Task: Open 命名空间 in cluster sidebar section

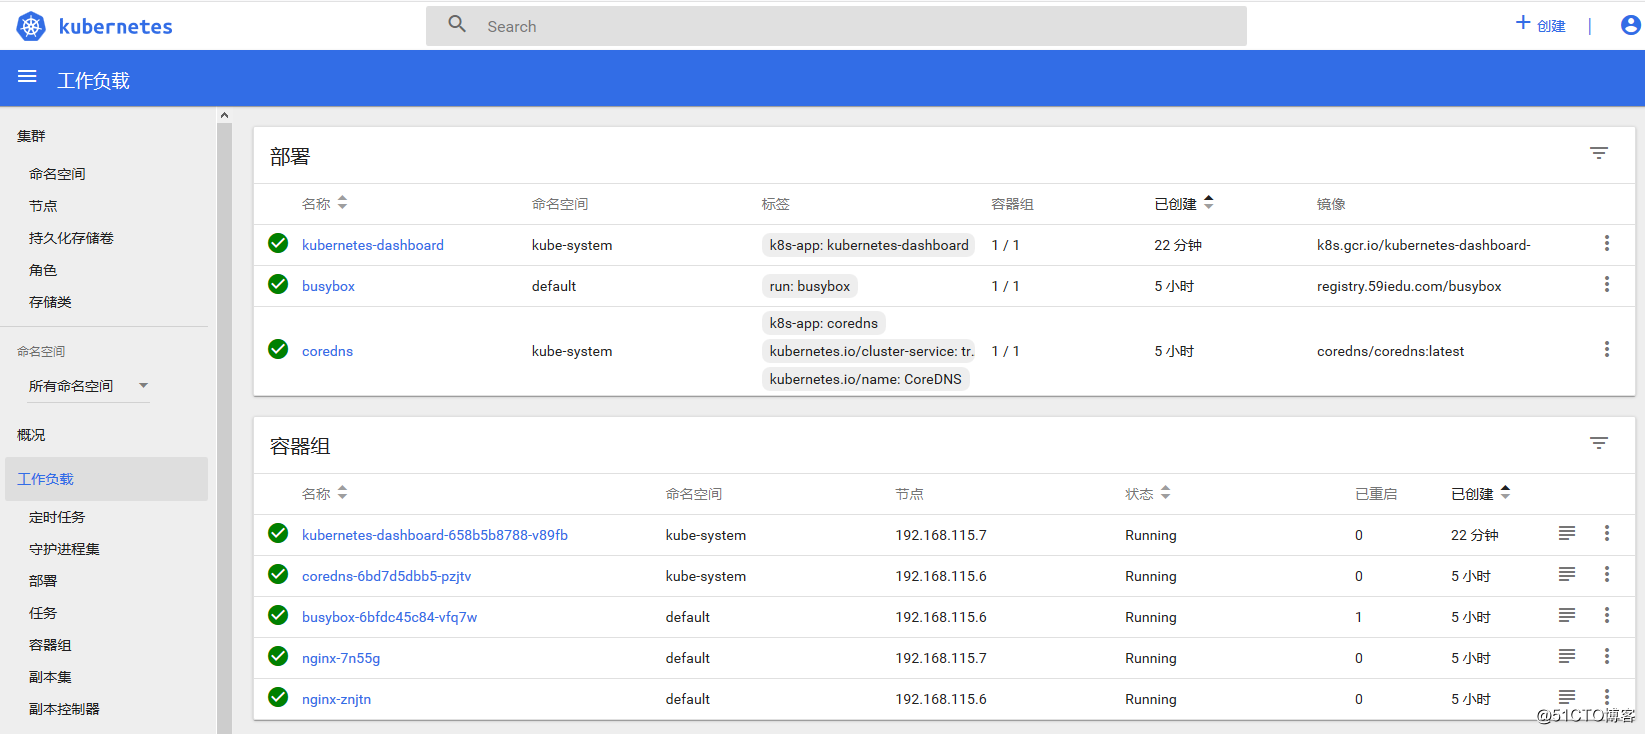Action: (57, 174)
